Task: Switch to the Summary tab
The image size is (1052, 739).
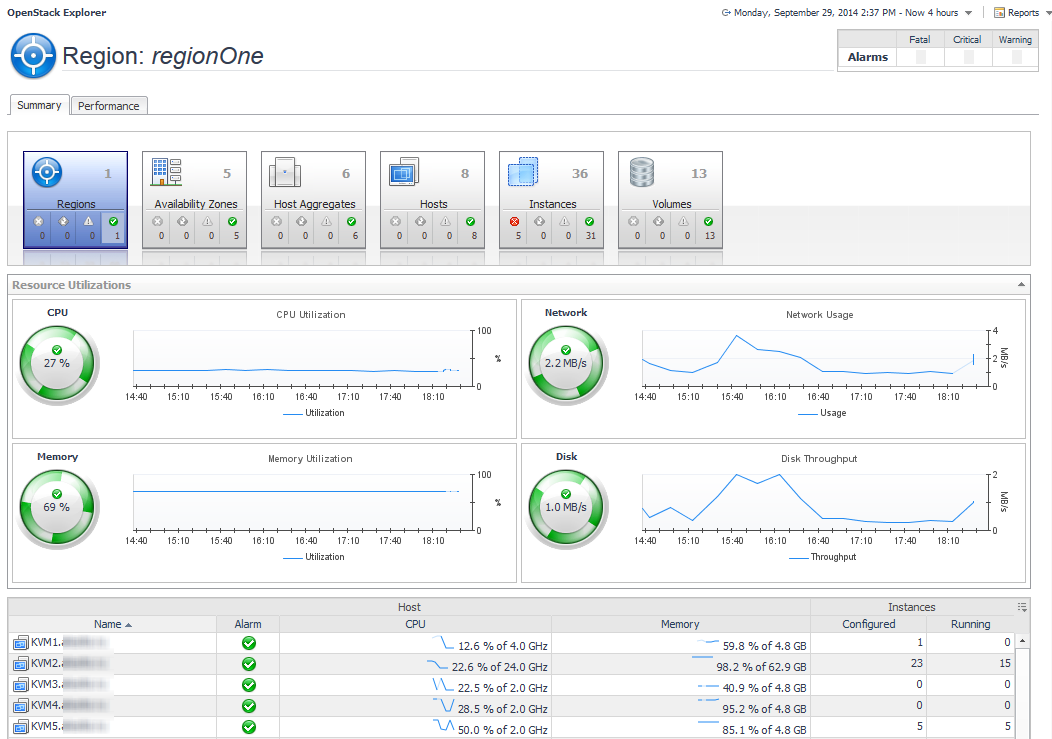Action: [39, 105]
